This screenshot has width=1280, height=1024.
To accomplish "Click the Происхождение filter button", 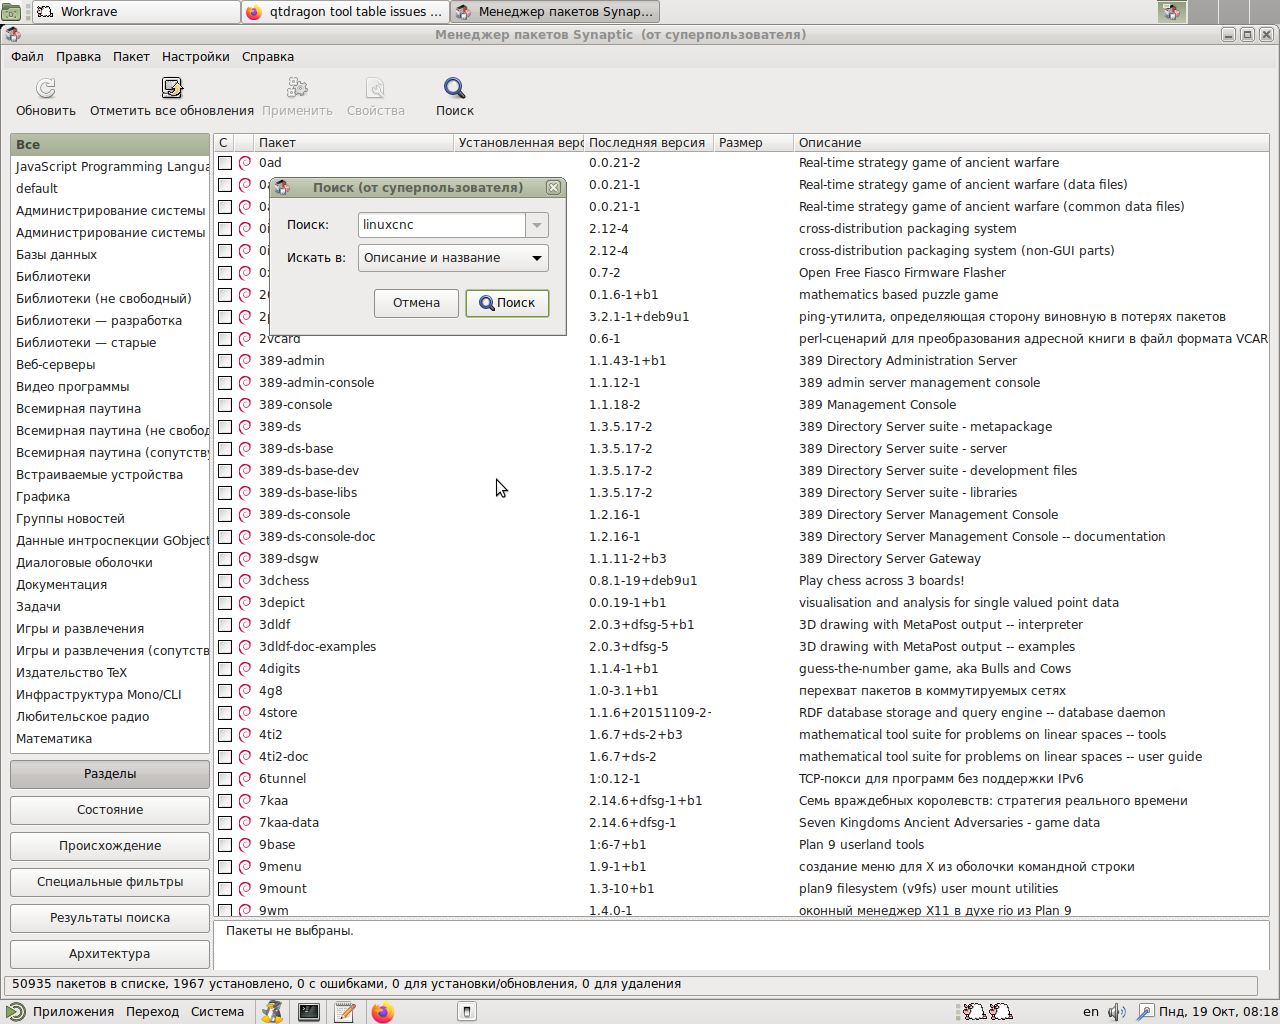I will [110, 846].
